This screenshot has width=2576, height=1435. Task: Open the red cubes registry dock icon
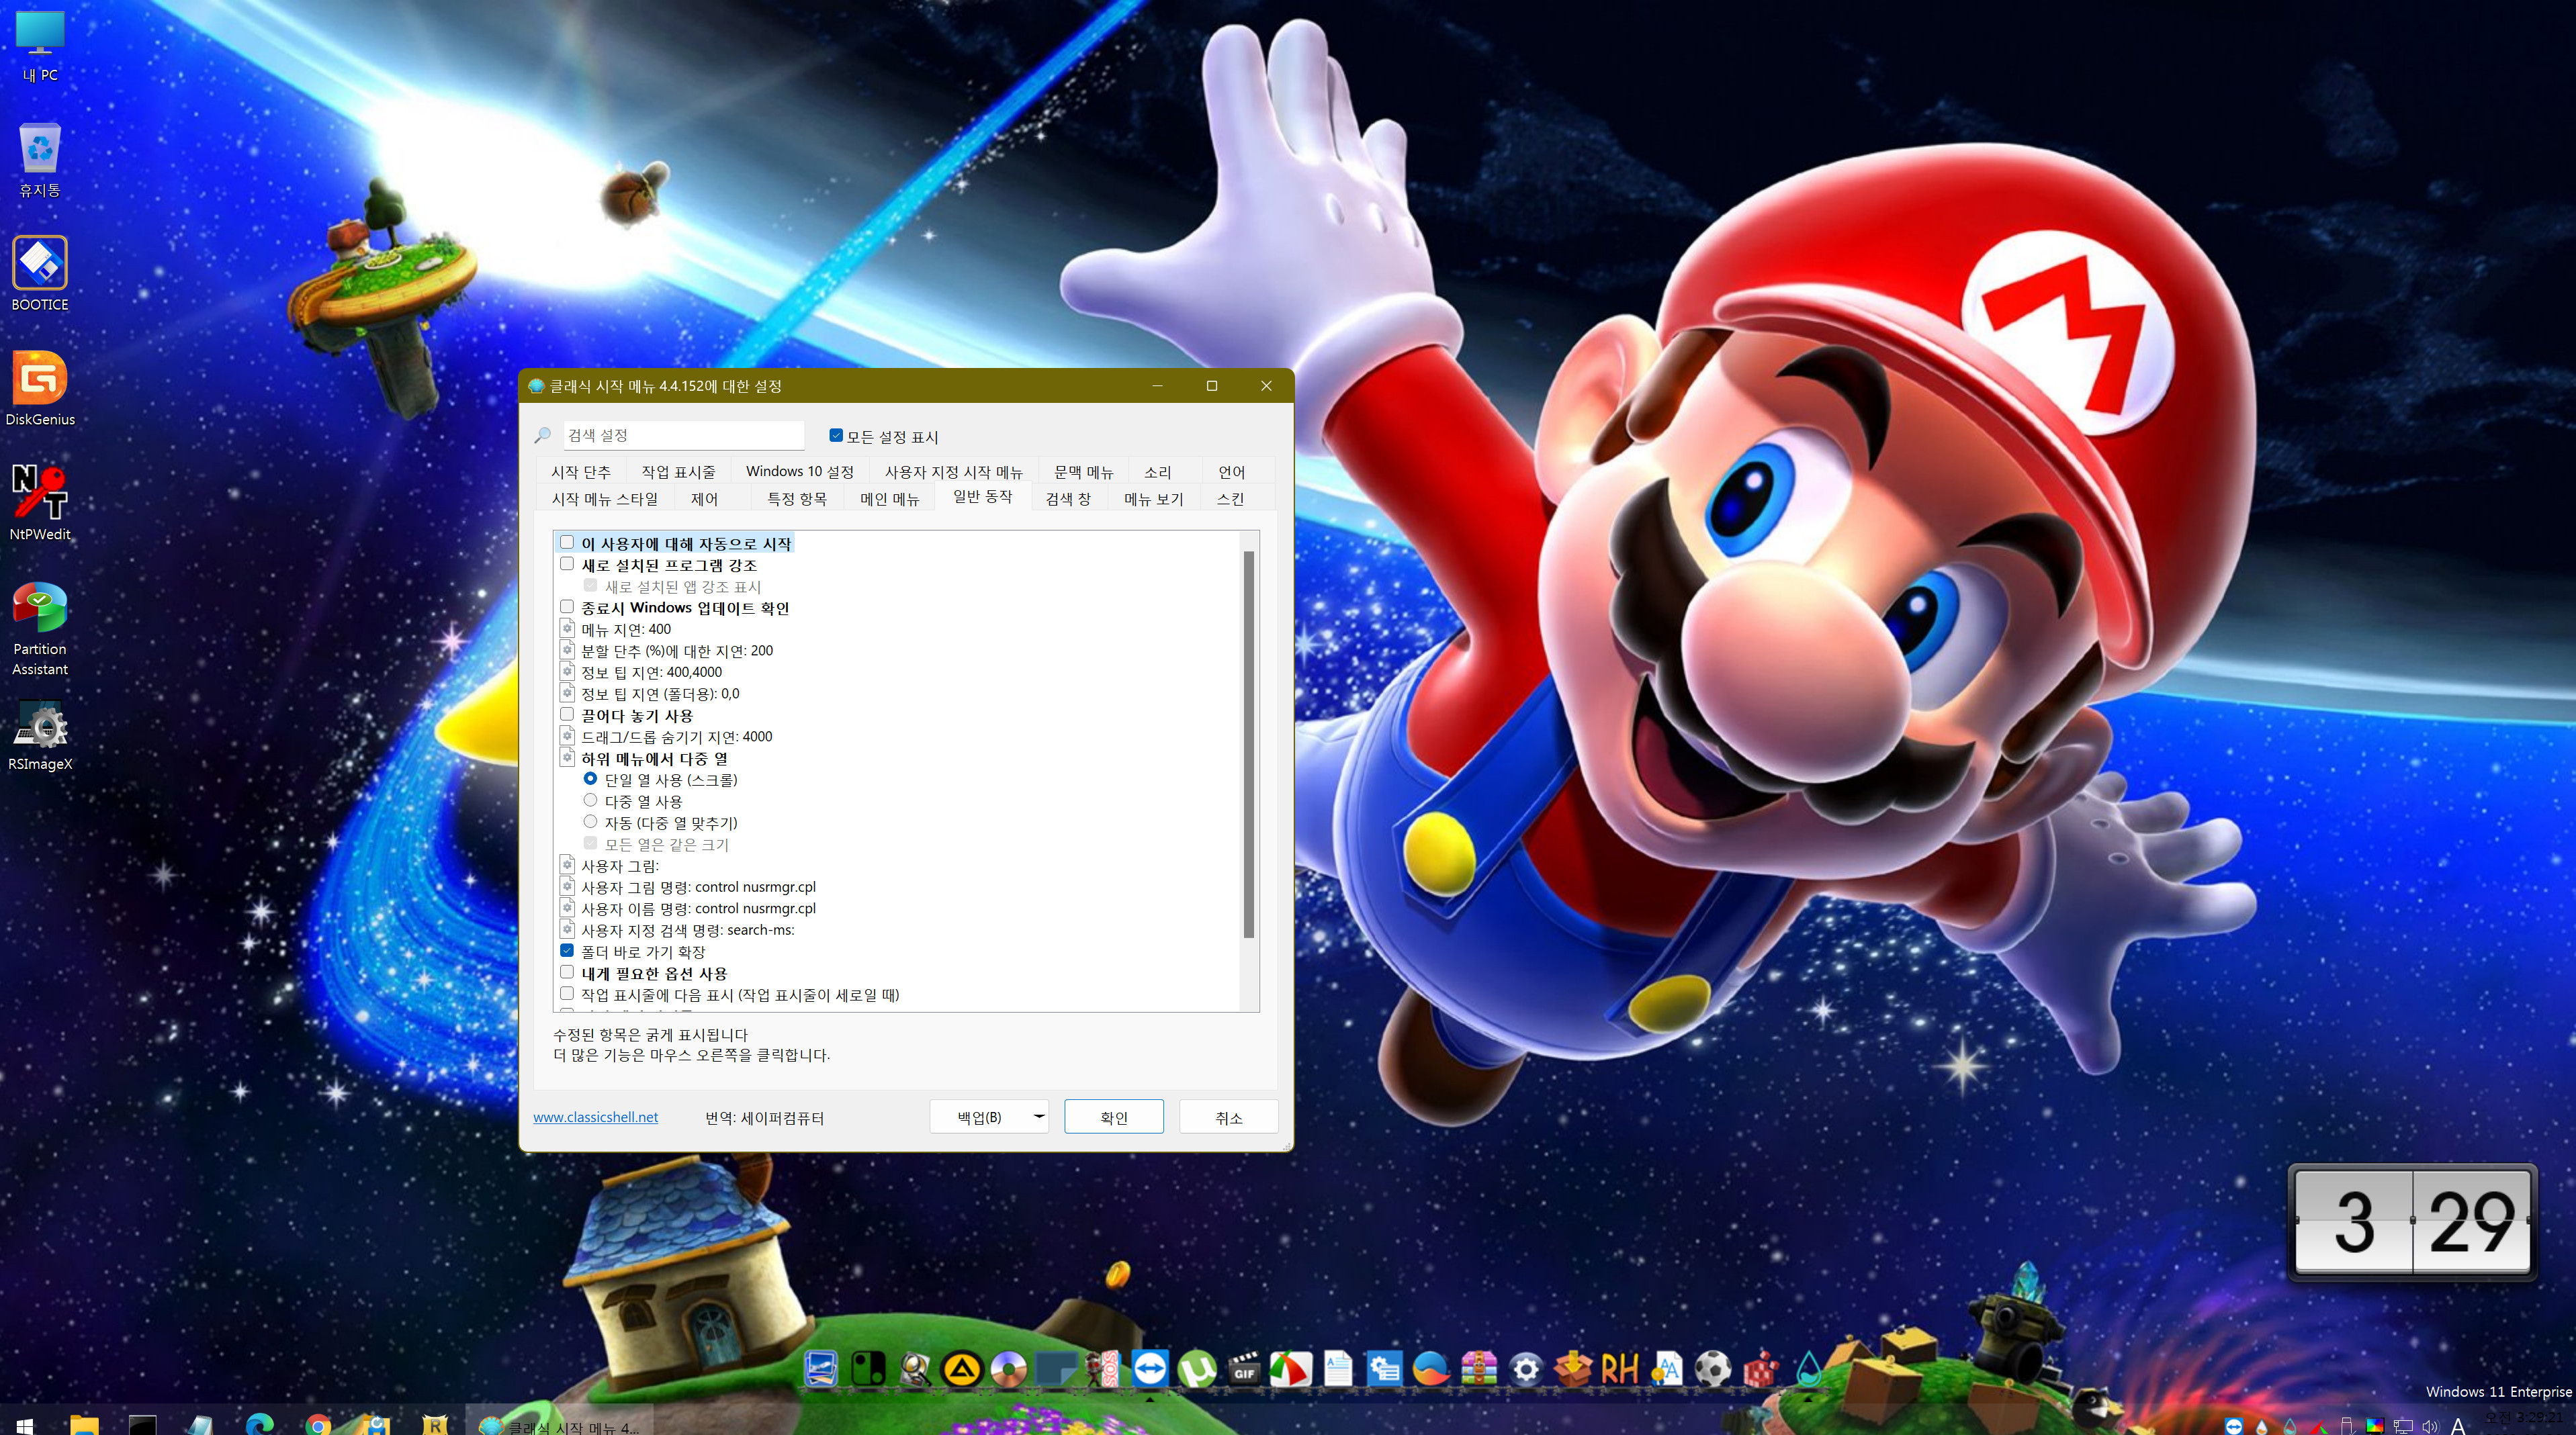1761,1368
